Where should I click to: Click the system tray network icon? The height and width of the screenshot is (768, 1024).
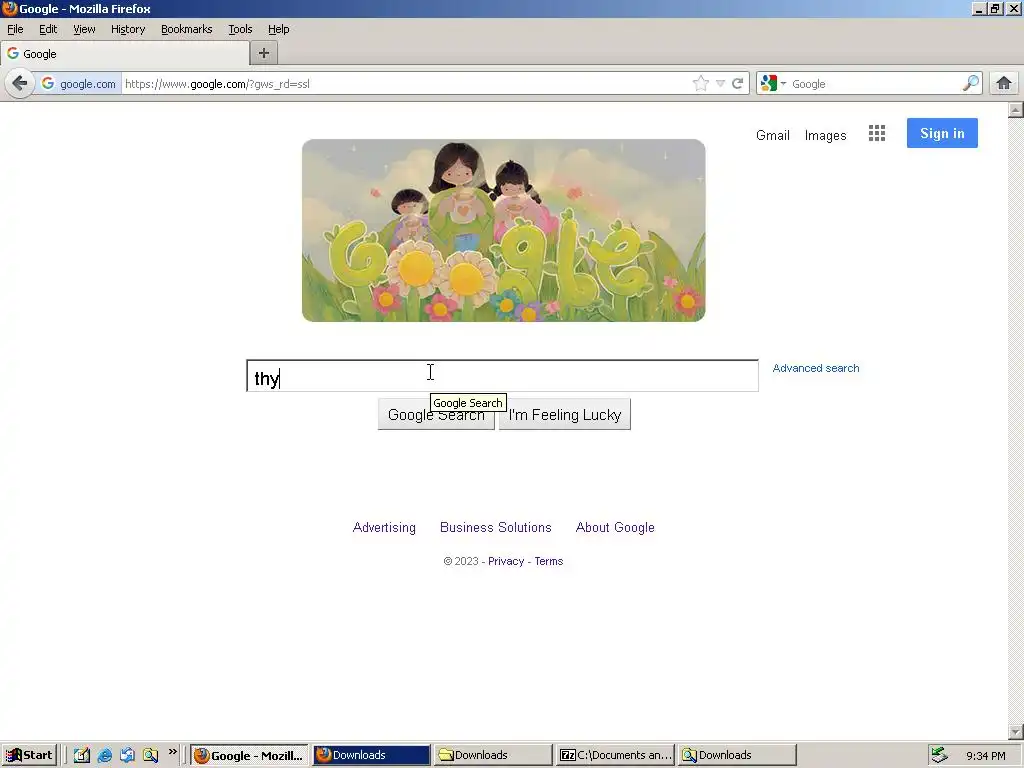pos(939,755)
